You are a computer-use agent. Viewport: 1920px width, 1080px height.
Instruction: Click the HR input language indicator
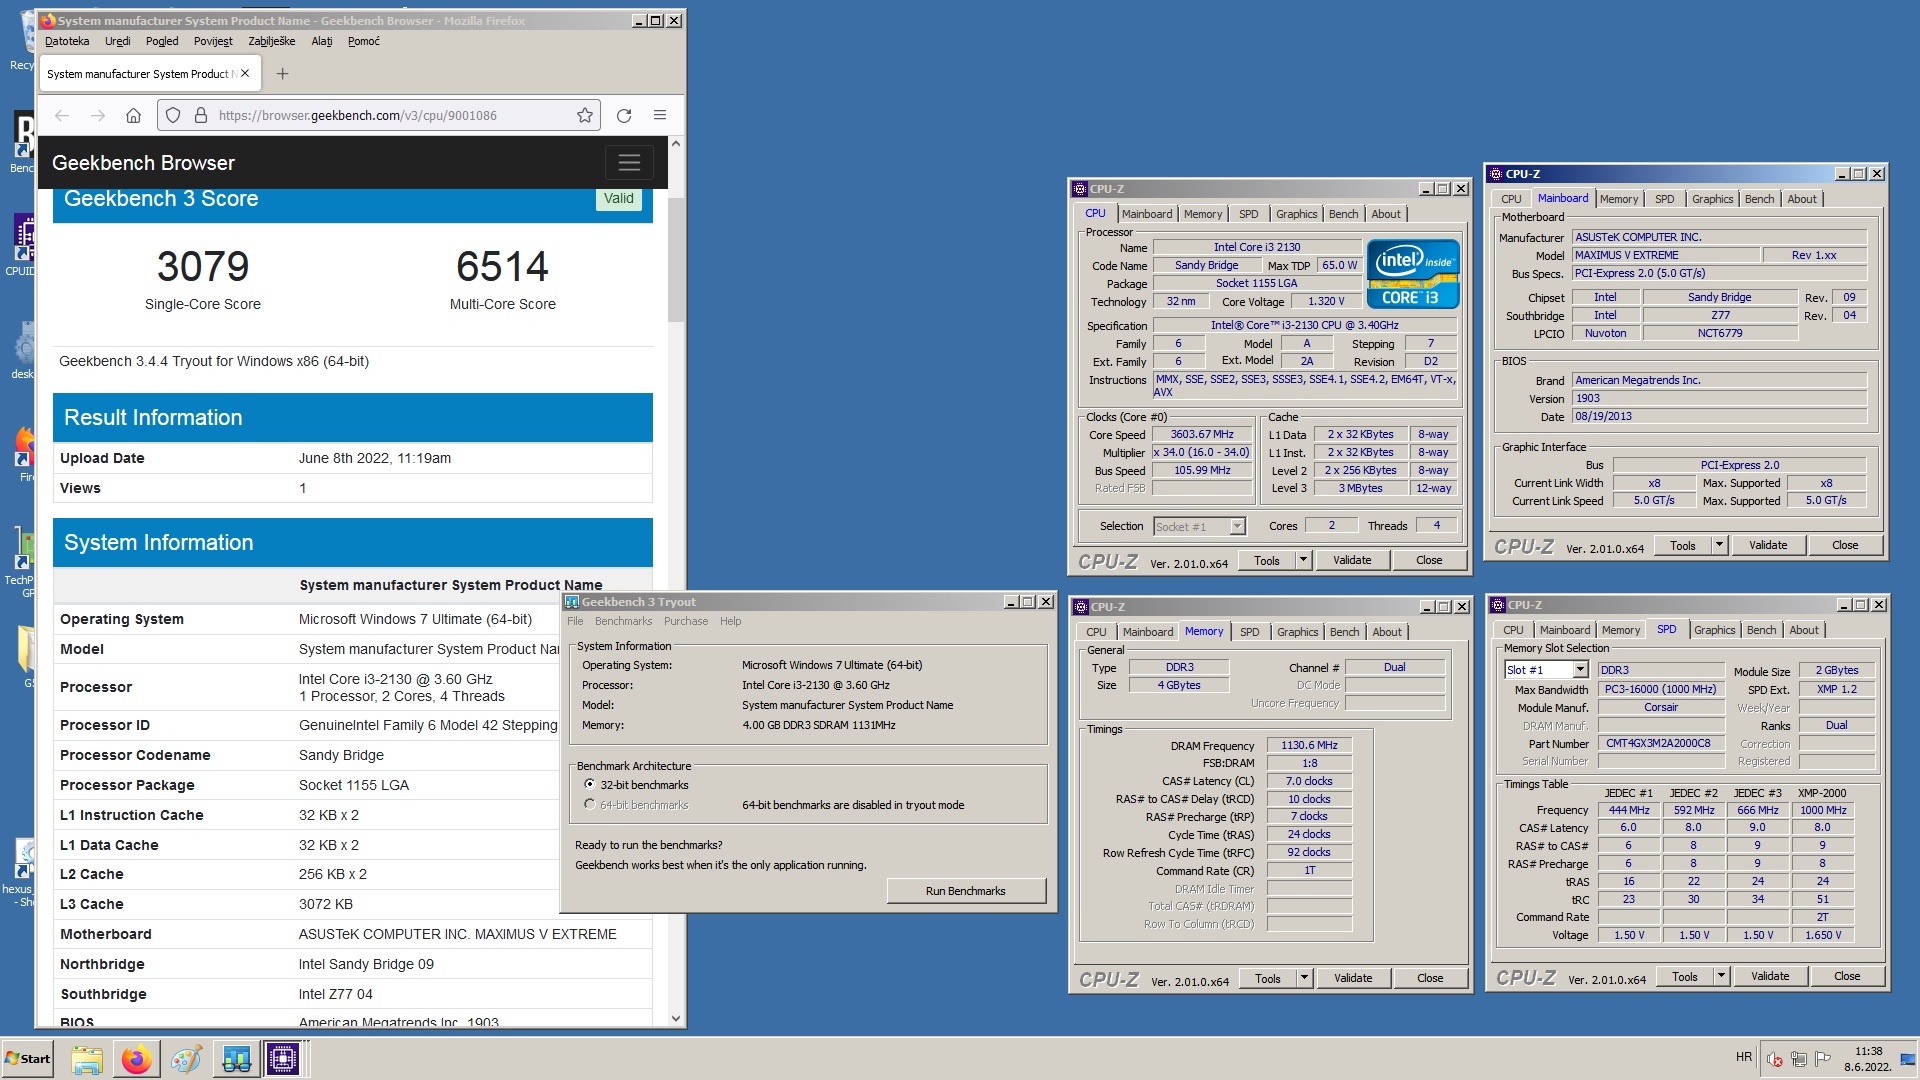coord(1744,1057)
